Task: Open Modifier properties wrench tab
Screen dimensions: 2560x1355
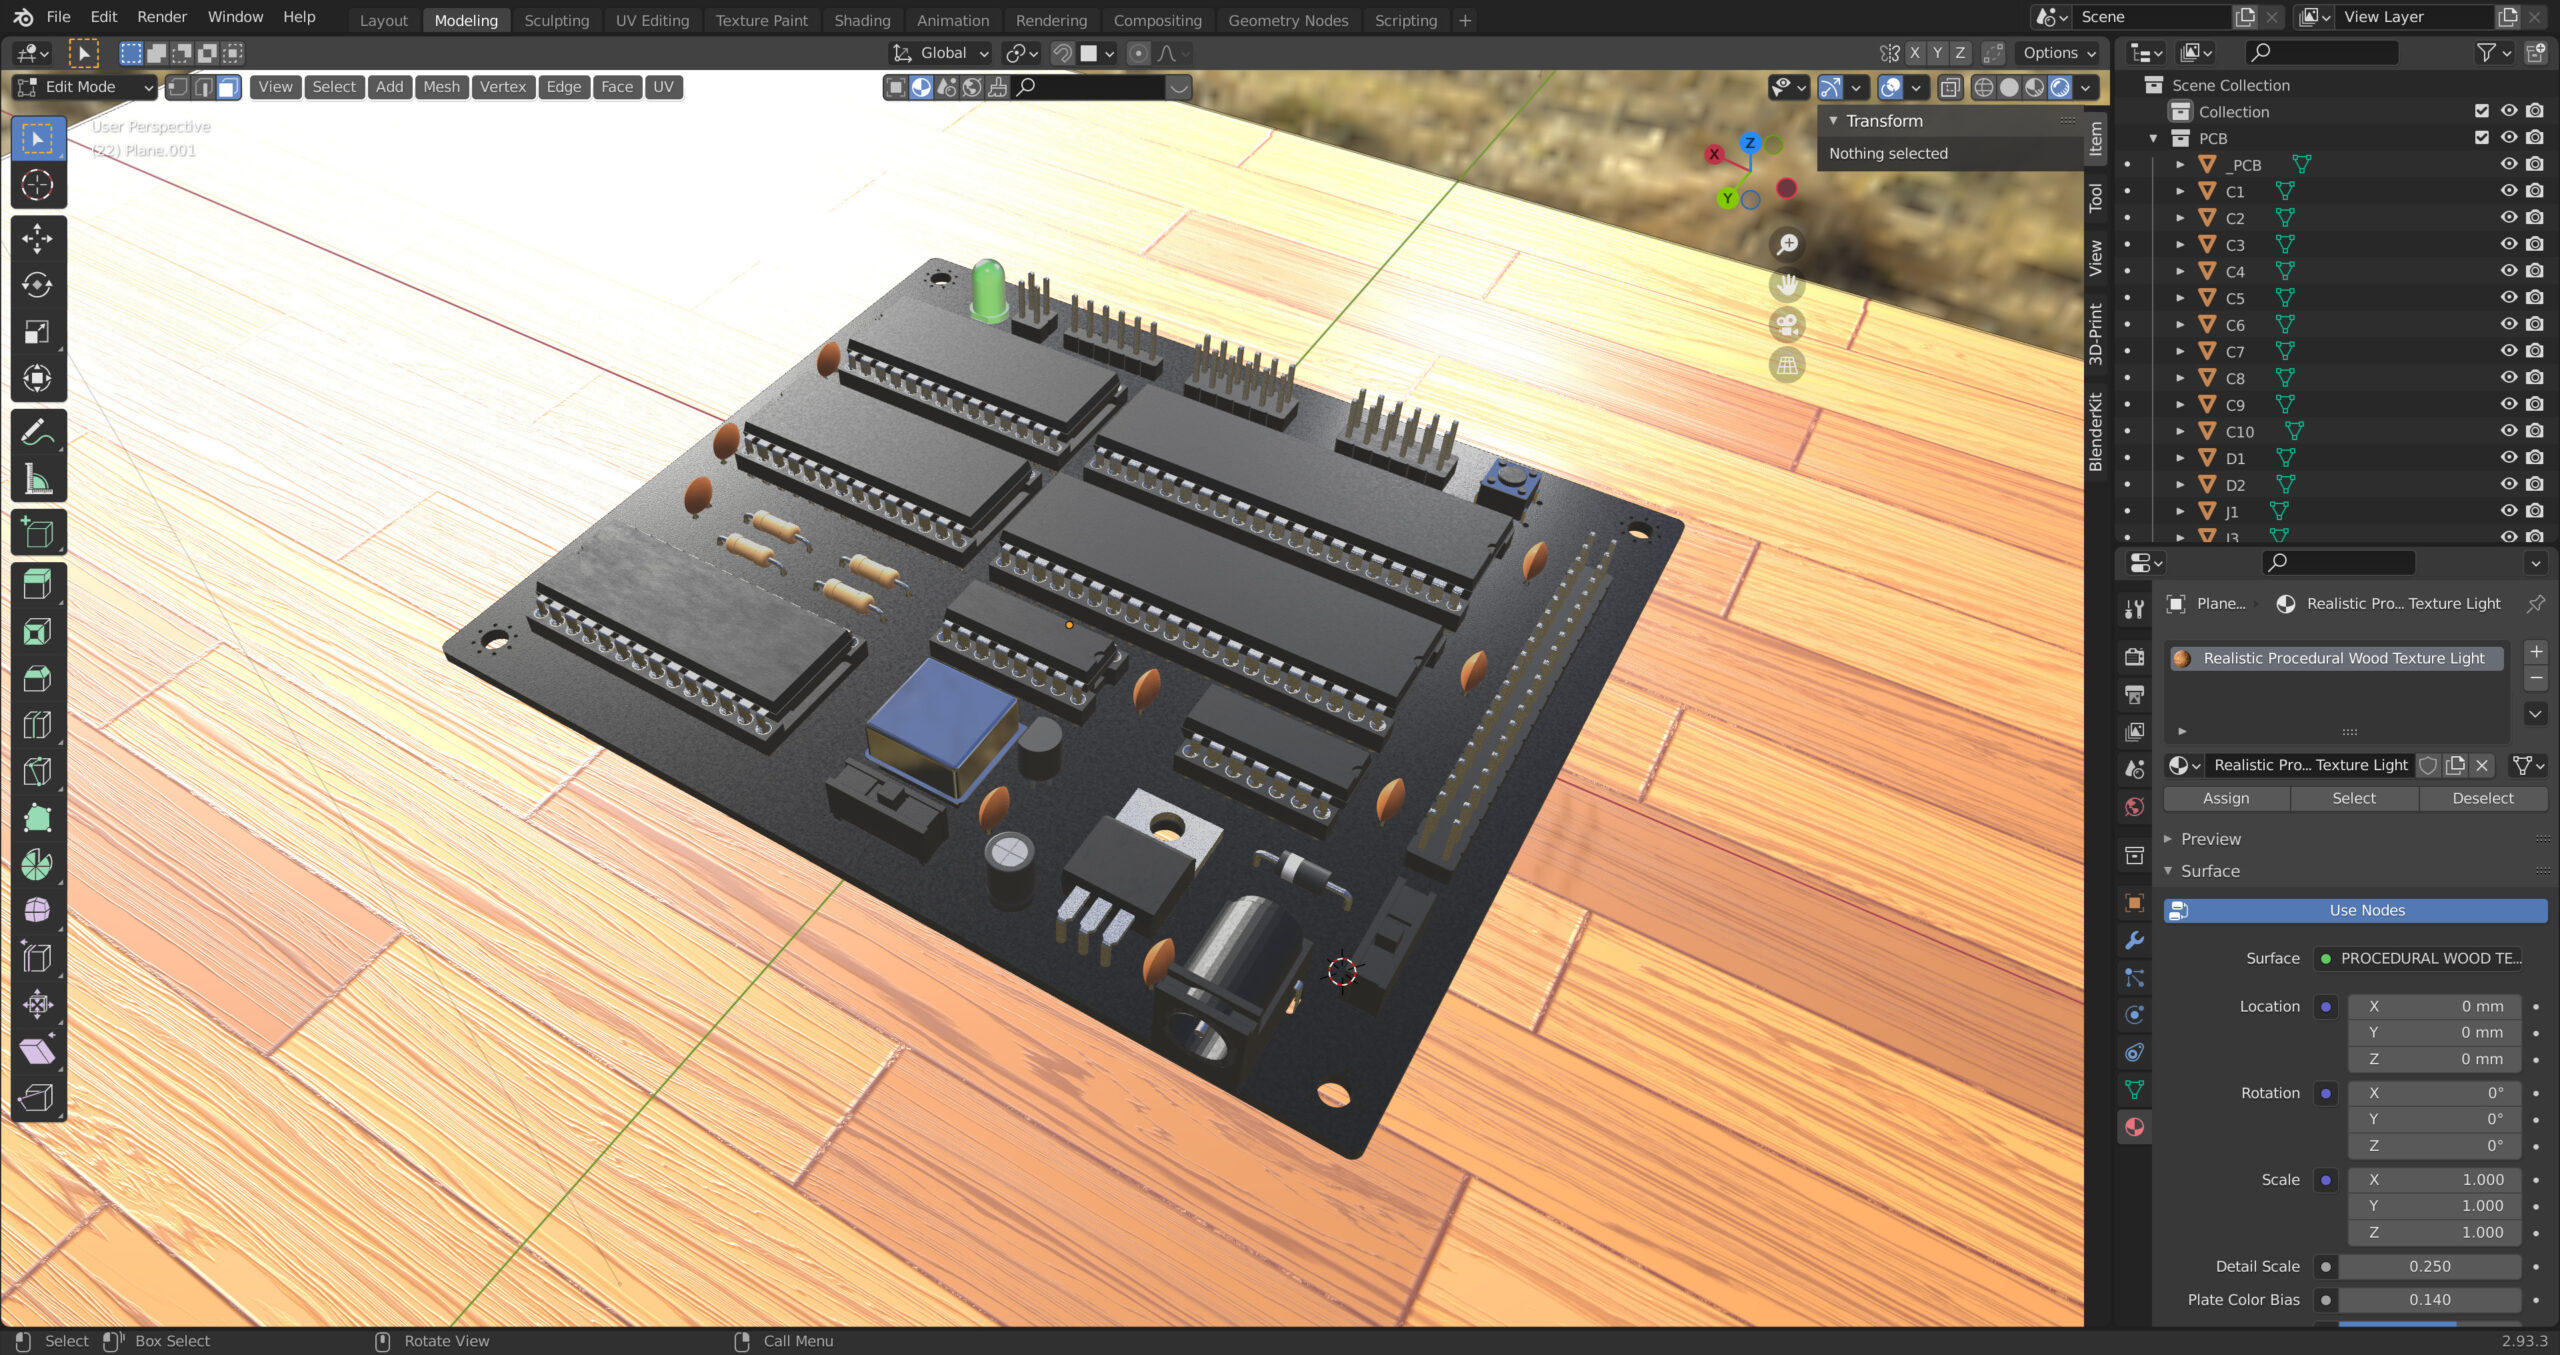Action: [x=2134, y=940]
